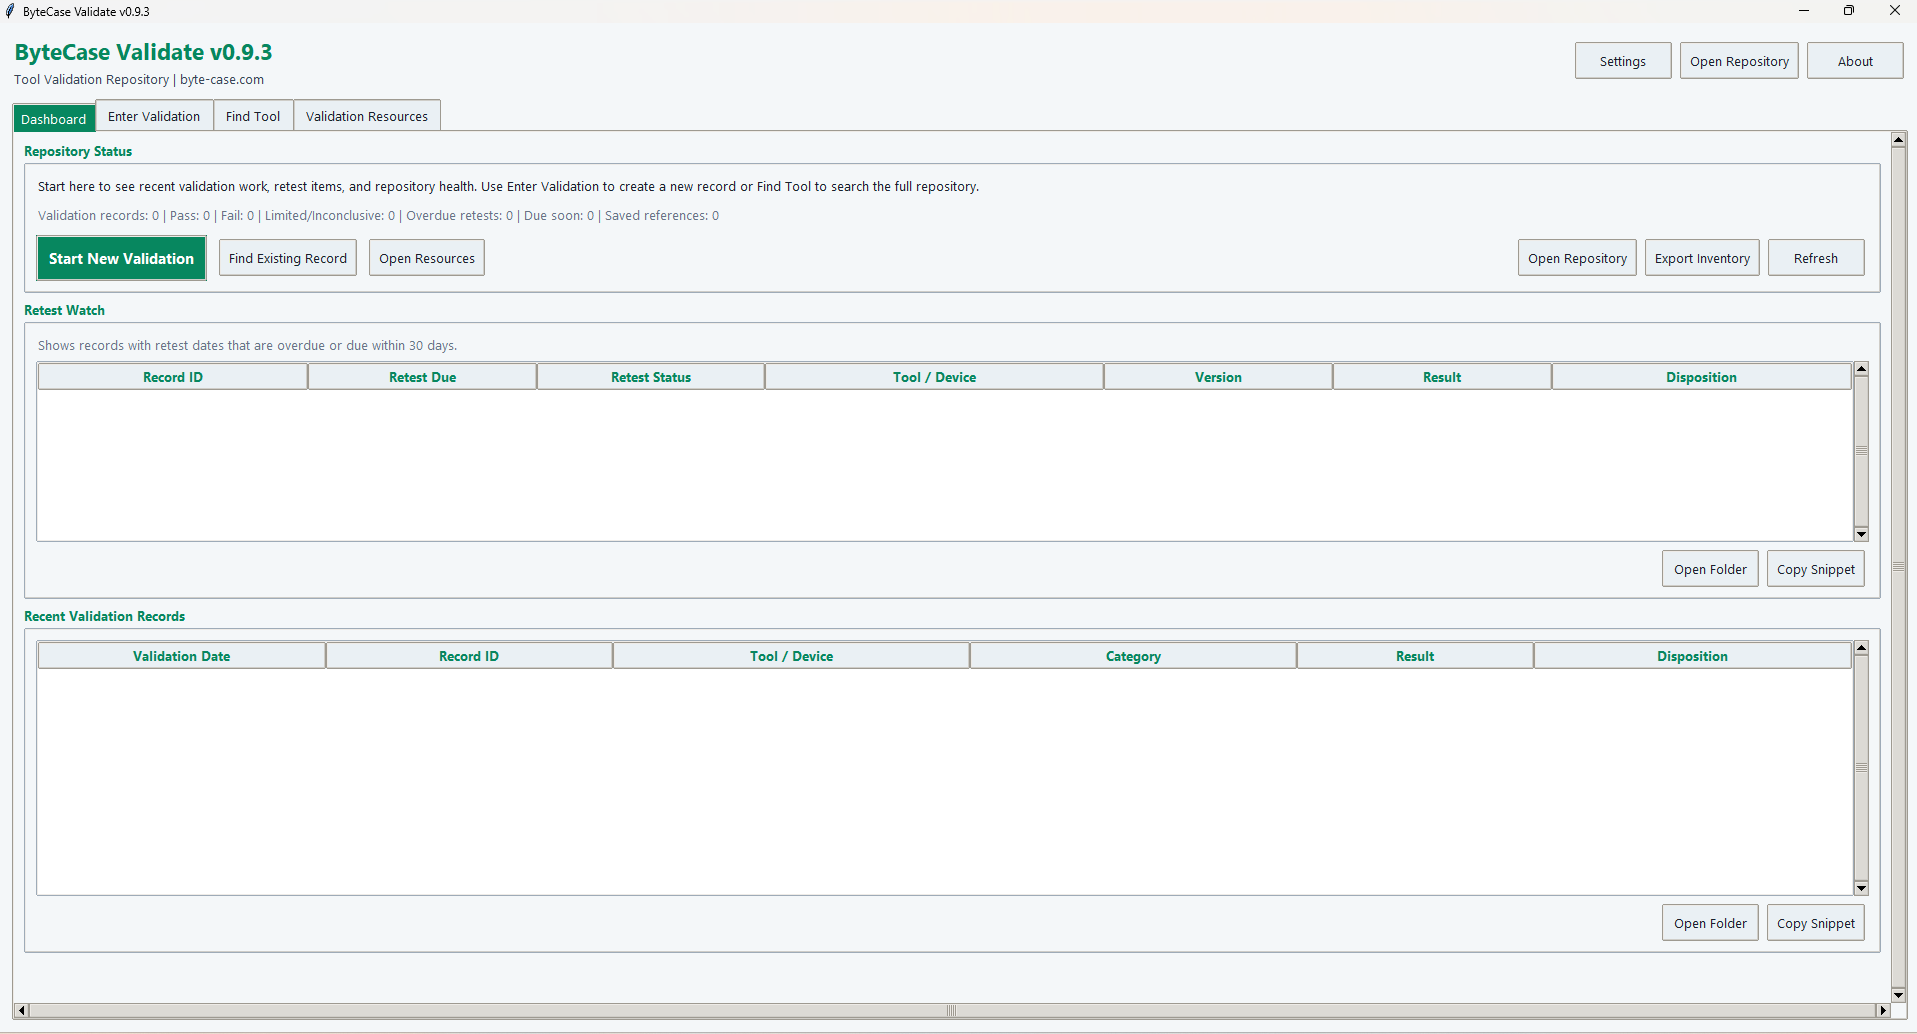Click Result header in Recent Validation Records
Screen dimensions: 1917x1034
[1415, 656]
